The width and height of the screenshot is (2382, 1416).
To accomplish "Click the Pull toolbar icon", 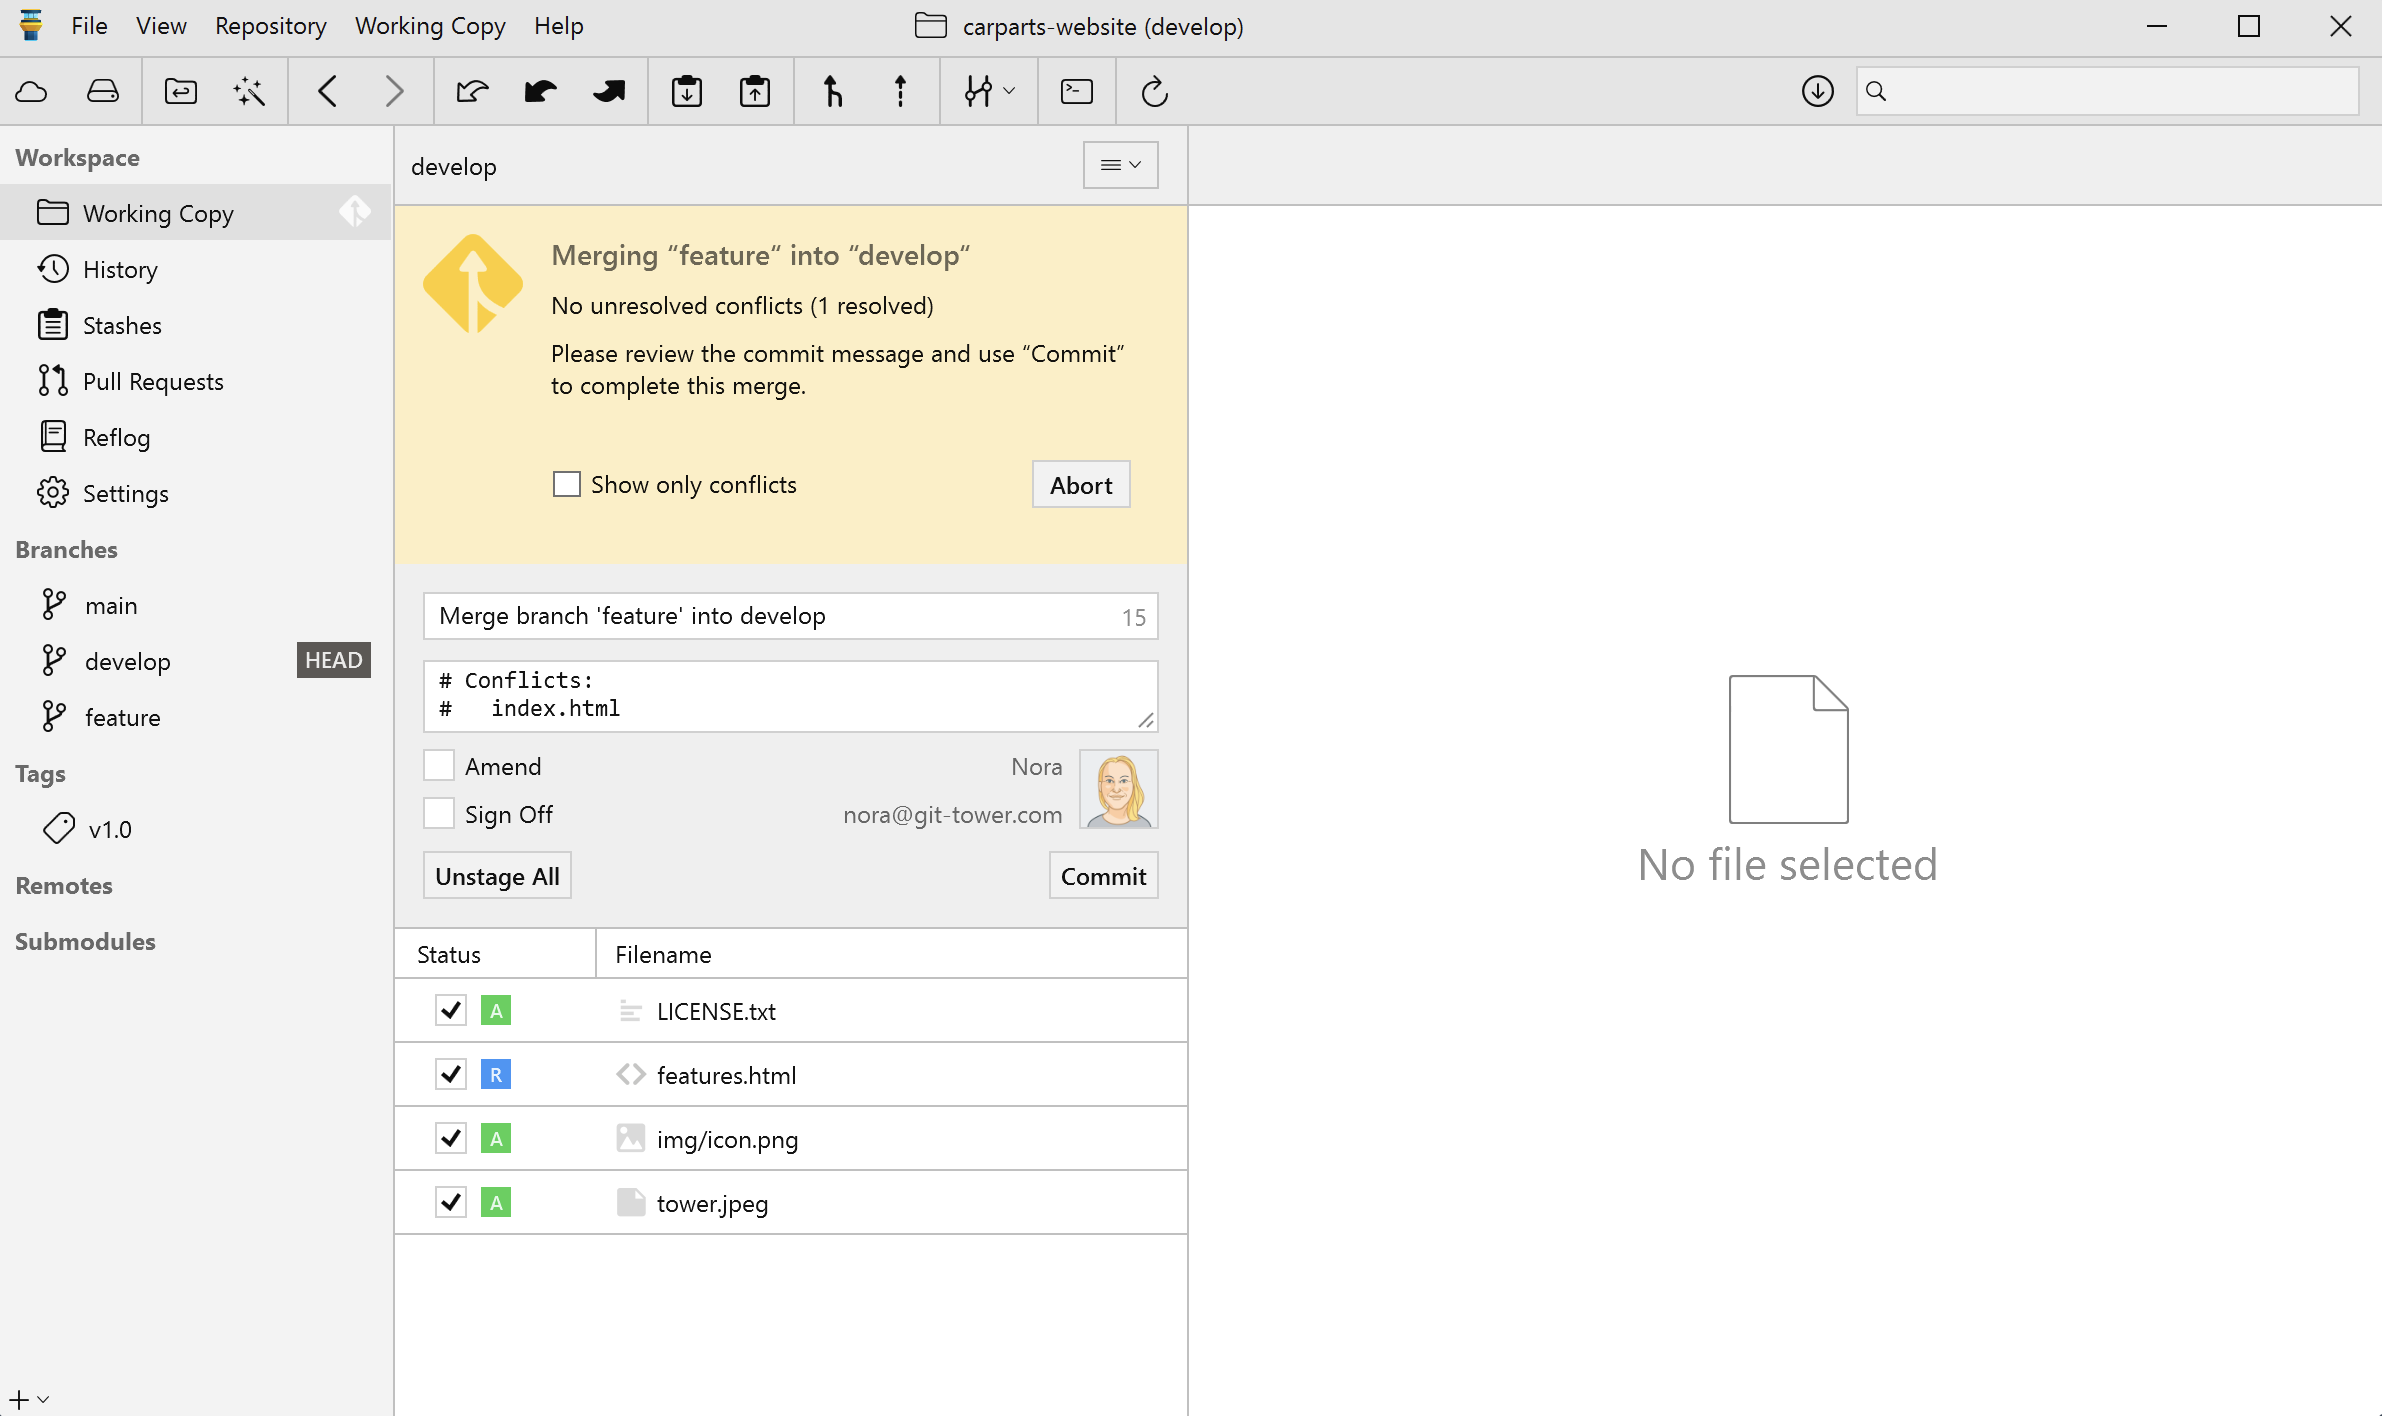I will pyautogui.click(x=540, y=92).
